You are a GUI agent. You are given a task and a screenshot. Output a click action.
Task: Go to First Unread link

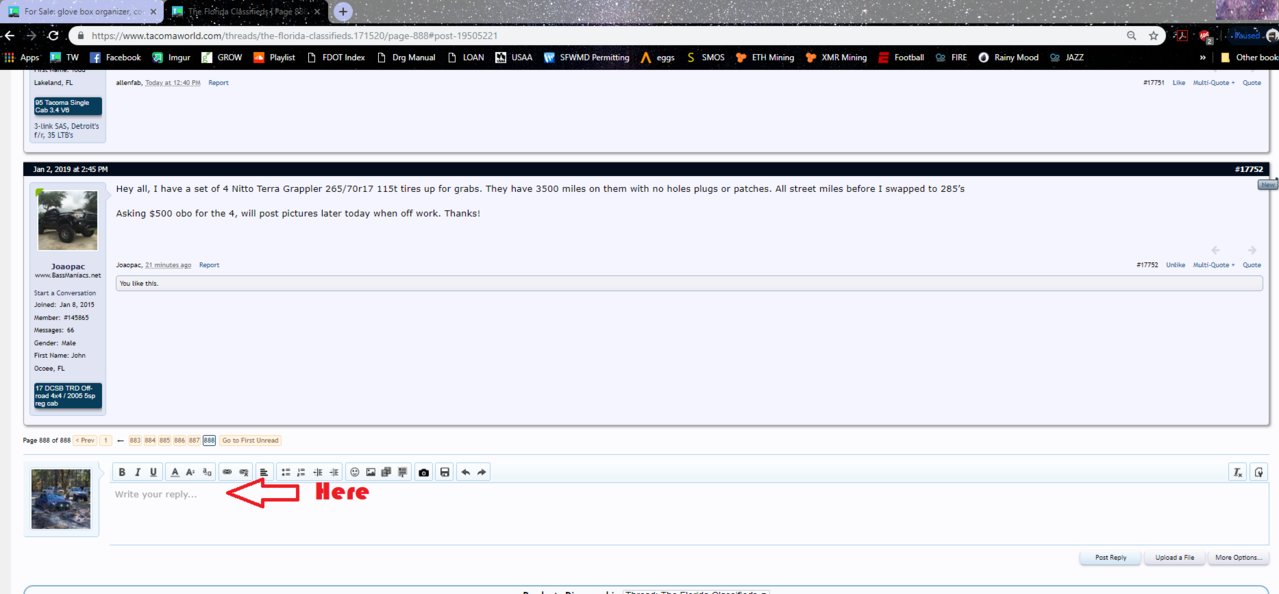(250, 440)
